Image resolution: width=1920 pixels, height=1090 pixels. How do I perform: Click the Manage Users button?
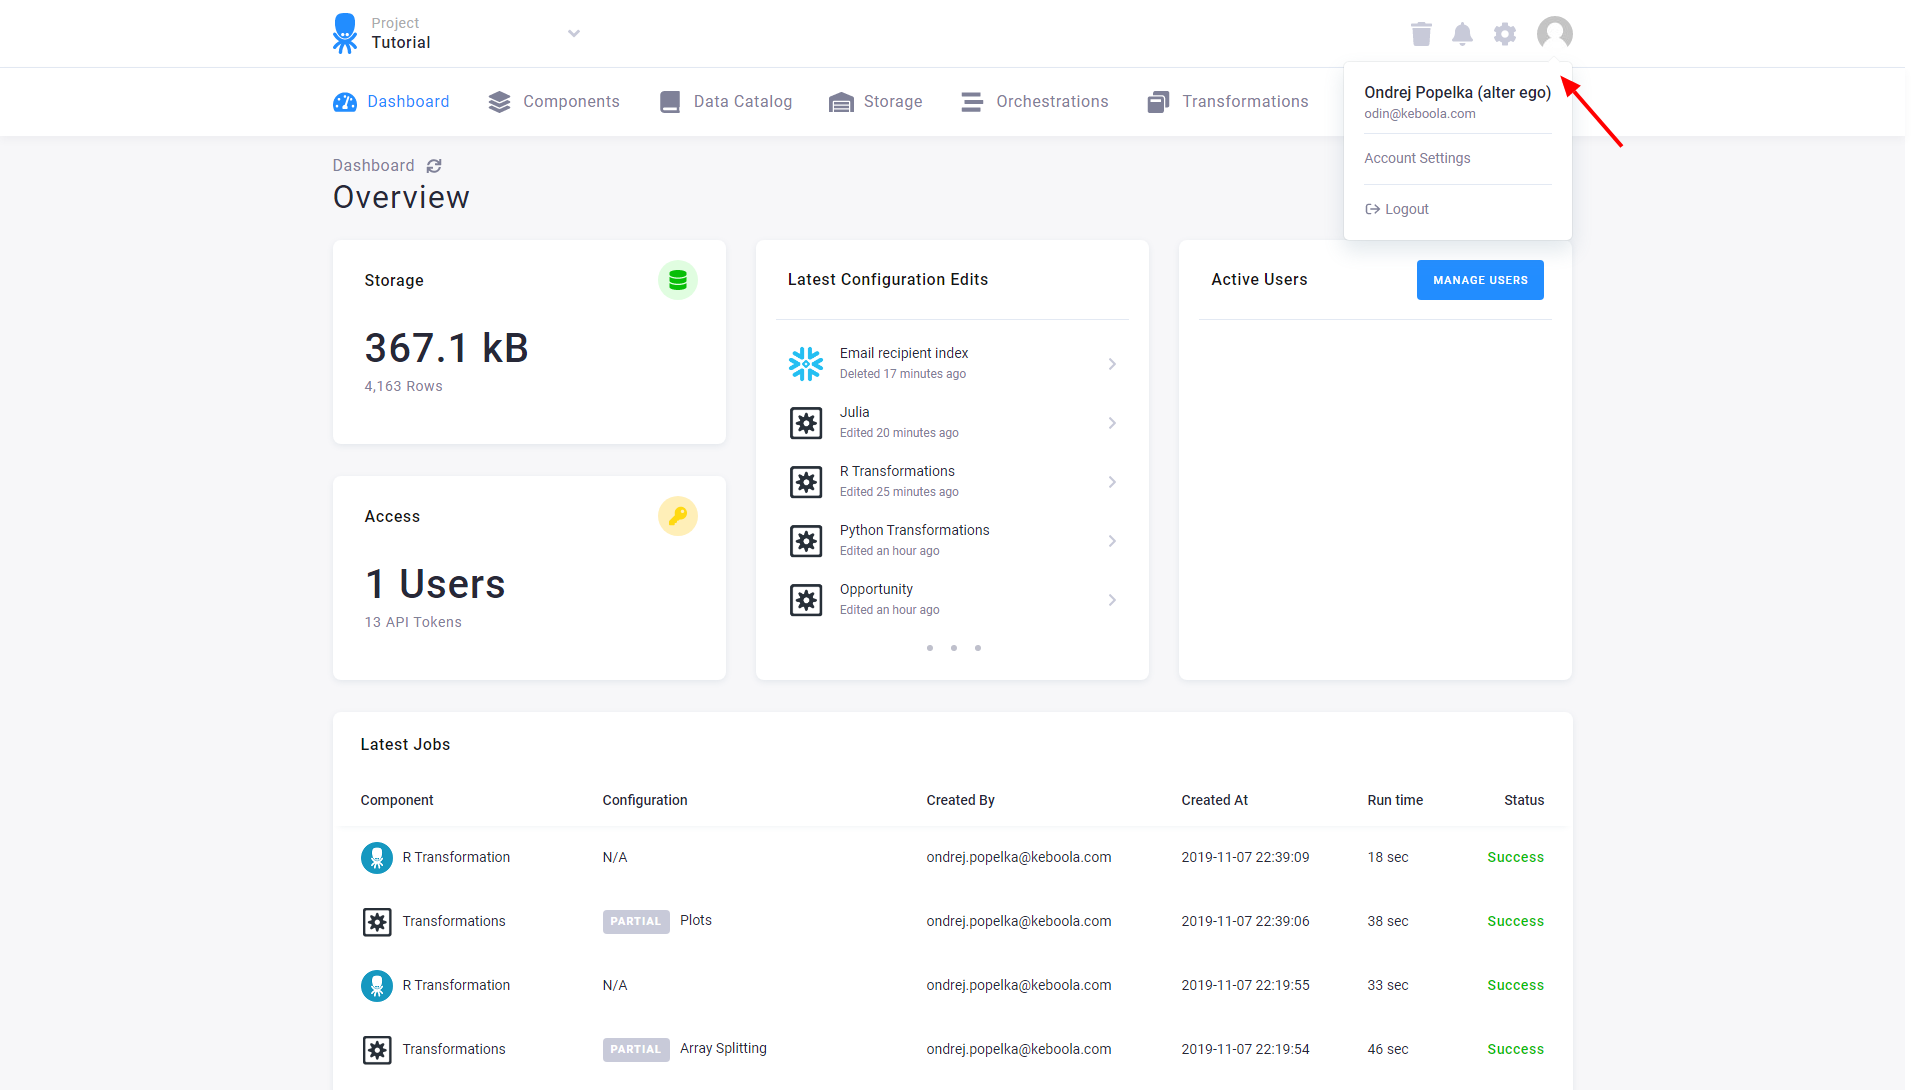1480,280
